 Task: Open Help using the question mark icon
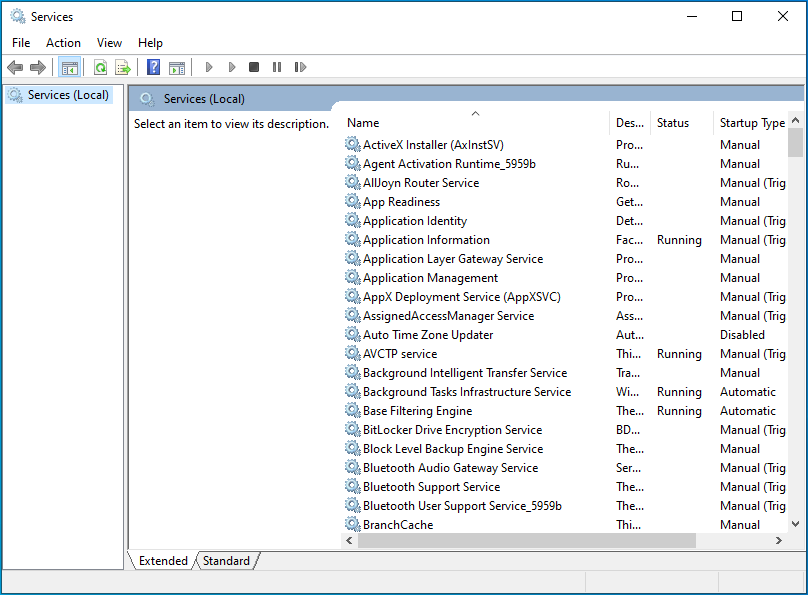click(153, 67)
